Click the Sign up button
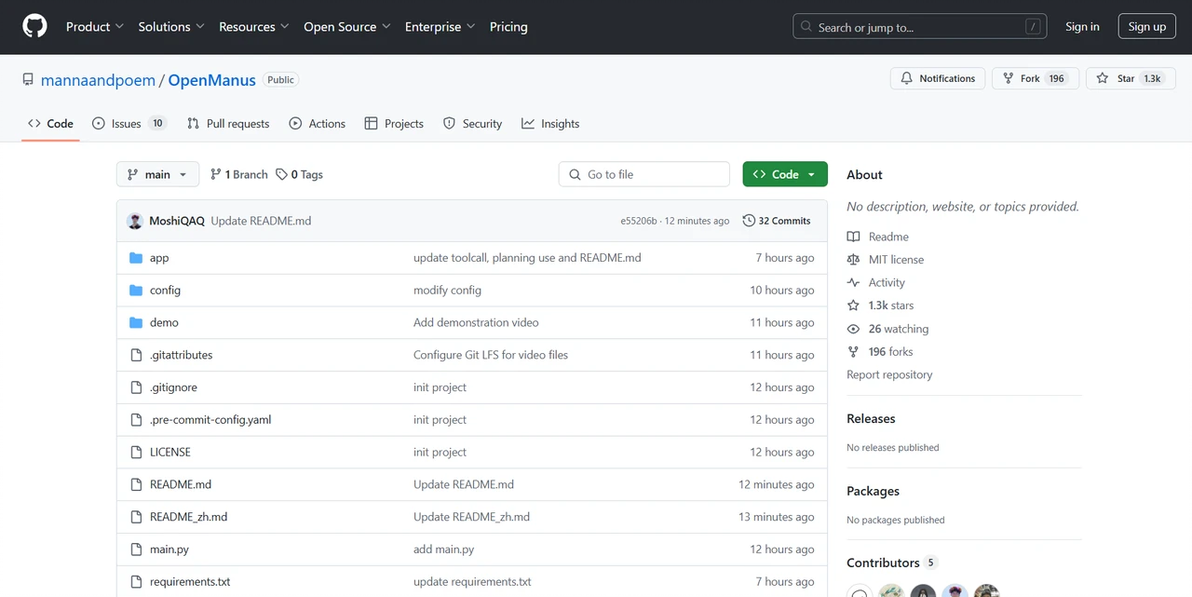 (x=1147, y=27)
